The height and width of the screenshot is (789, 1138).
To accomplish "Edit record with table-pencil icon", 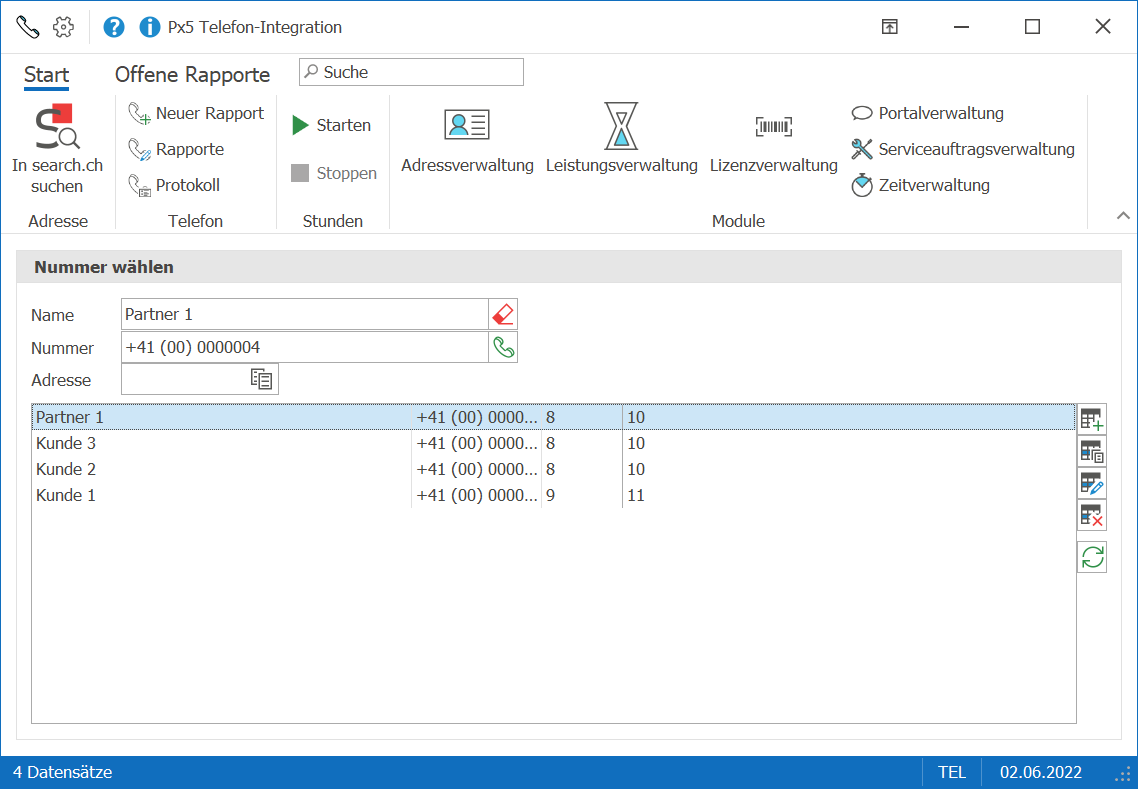I will (x=1092, y=483).
